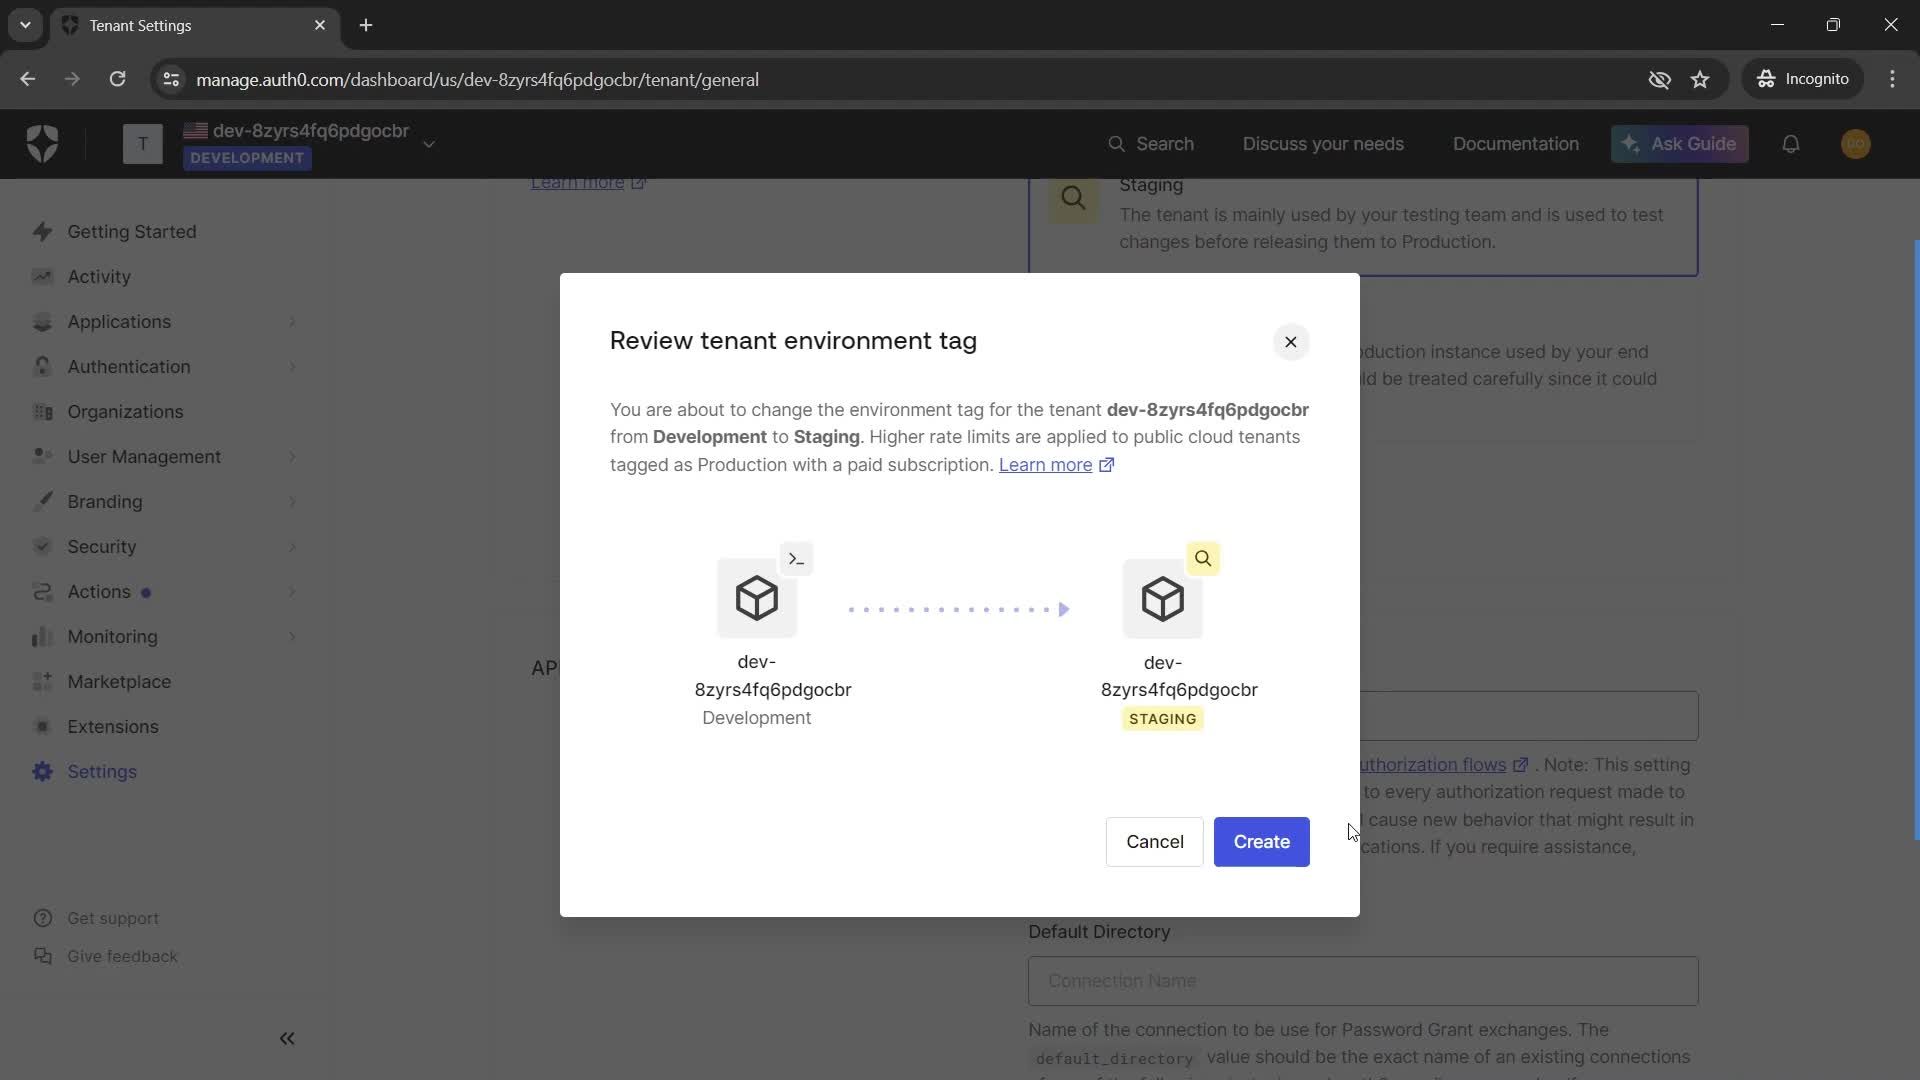Click the Ask Guide button

coord(1679,144)
